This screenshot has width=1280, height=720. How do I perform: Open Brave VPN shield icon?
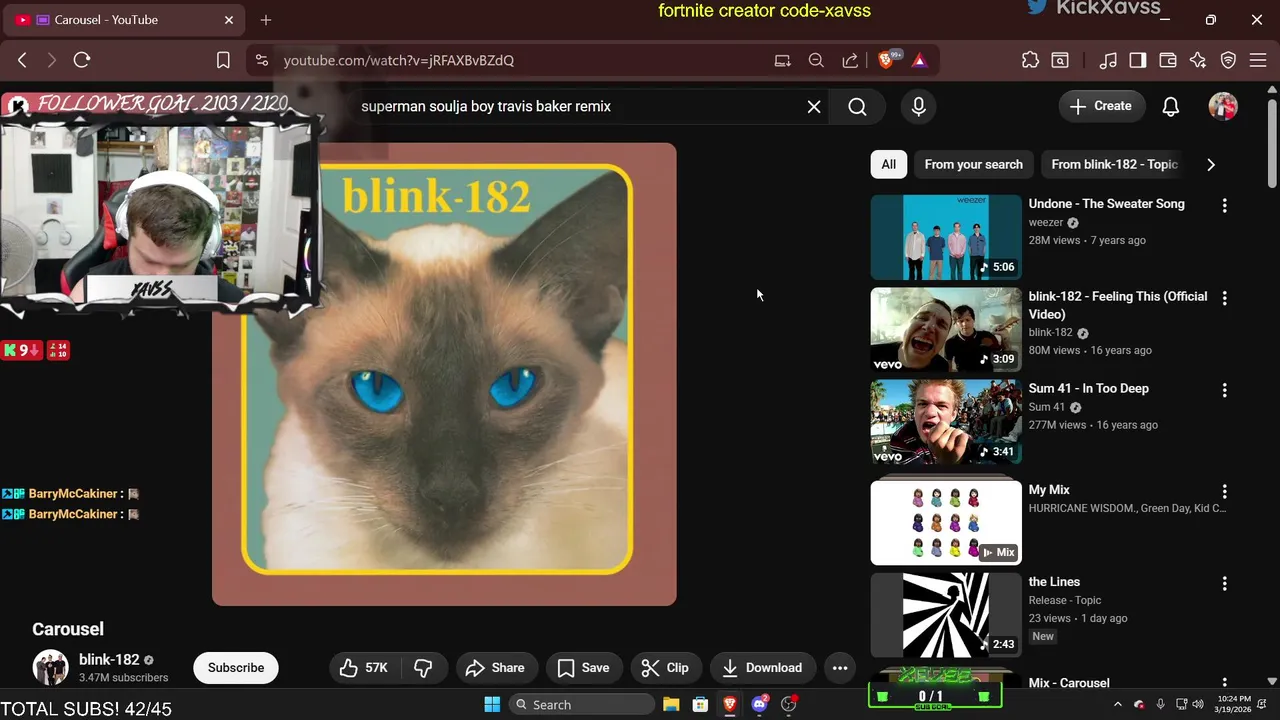1229,60
